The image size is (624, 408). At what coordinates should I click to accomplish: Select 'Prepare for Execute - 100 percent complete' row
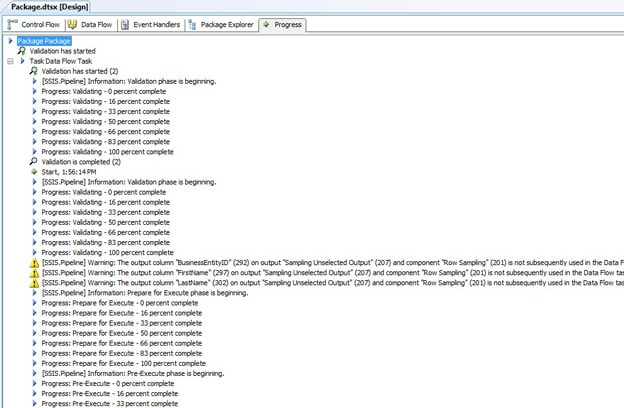(124, 363)
